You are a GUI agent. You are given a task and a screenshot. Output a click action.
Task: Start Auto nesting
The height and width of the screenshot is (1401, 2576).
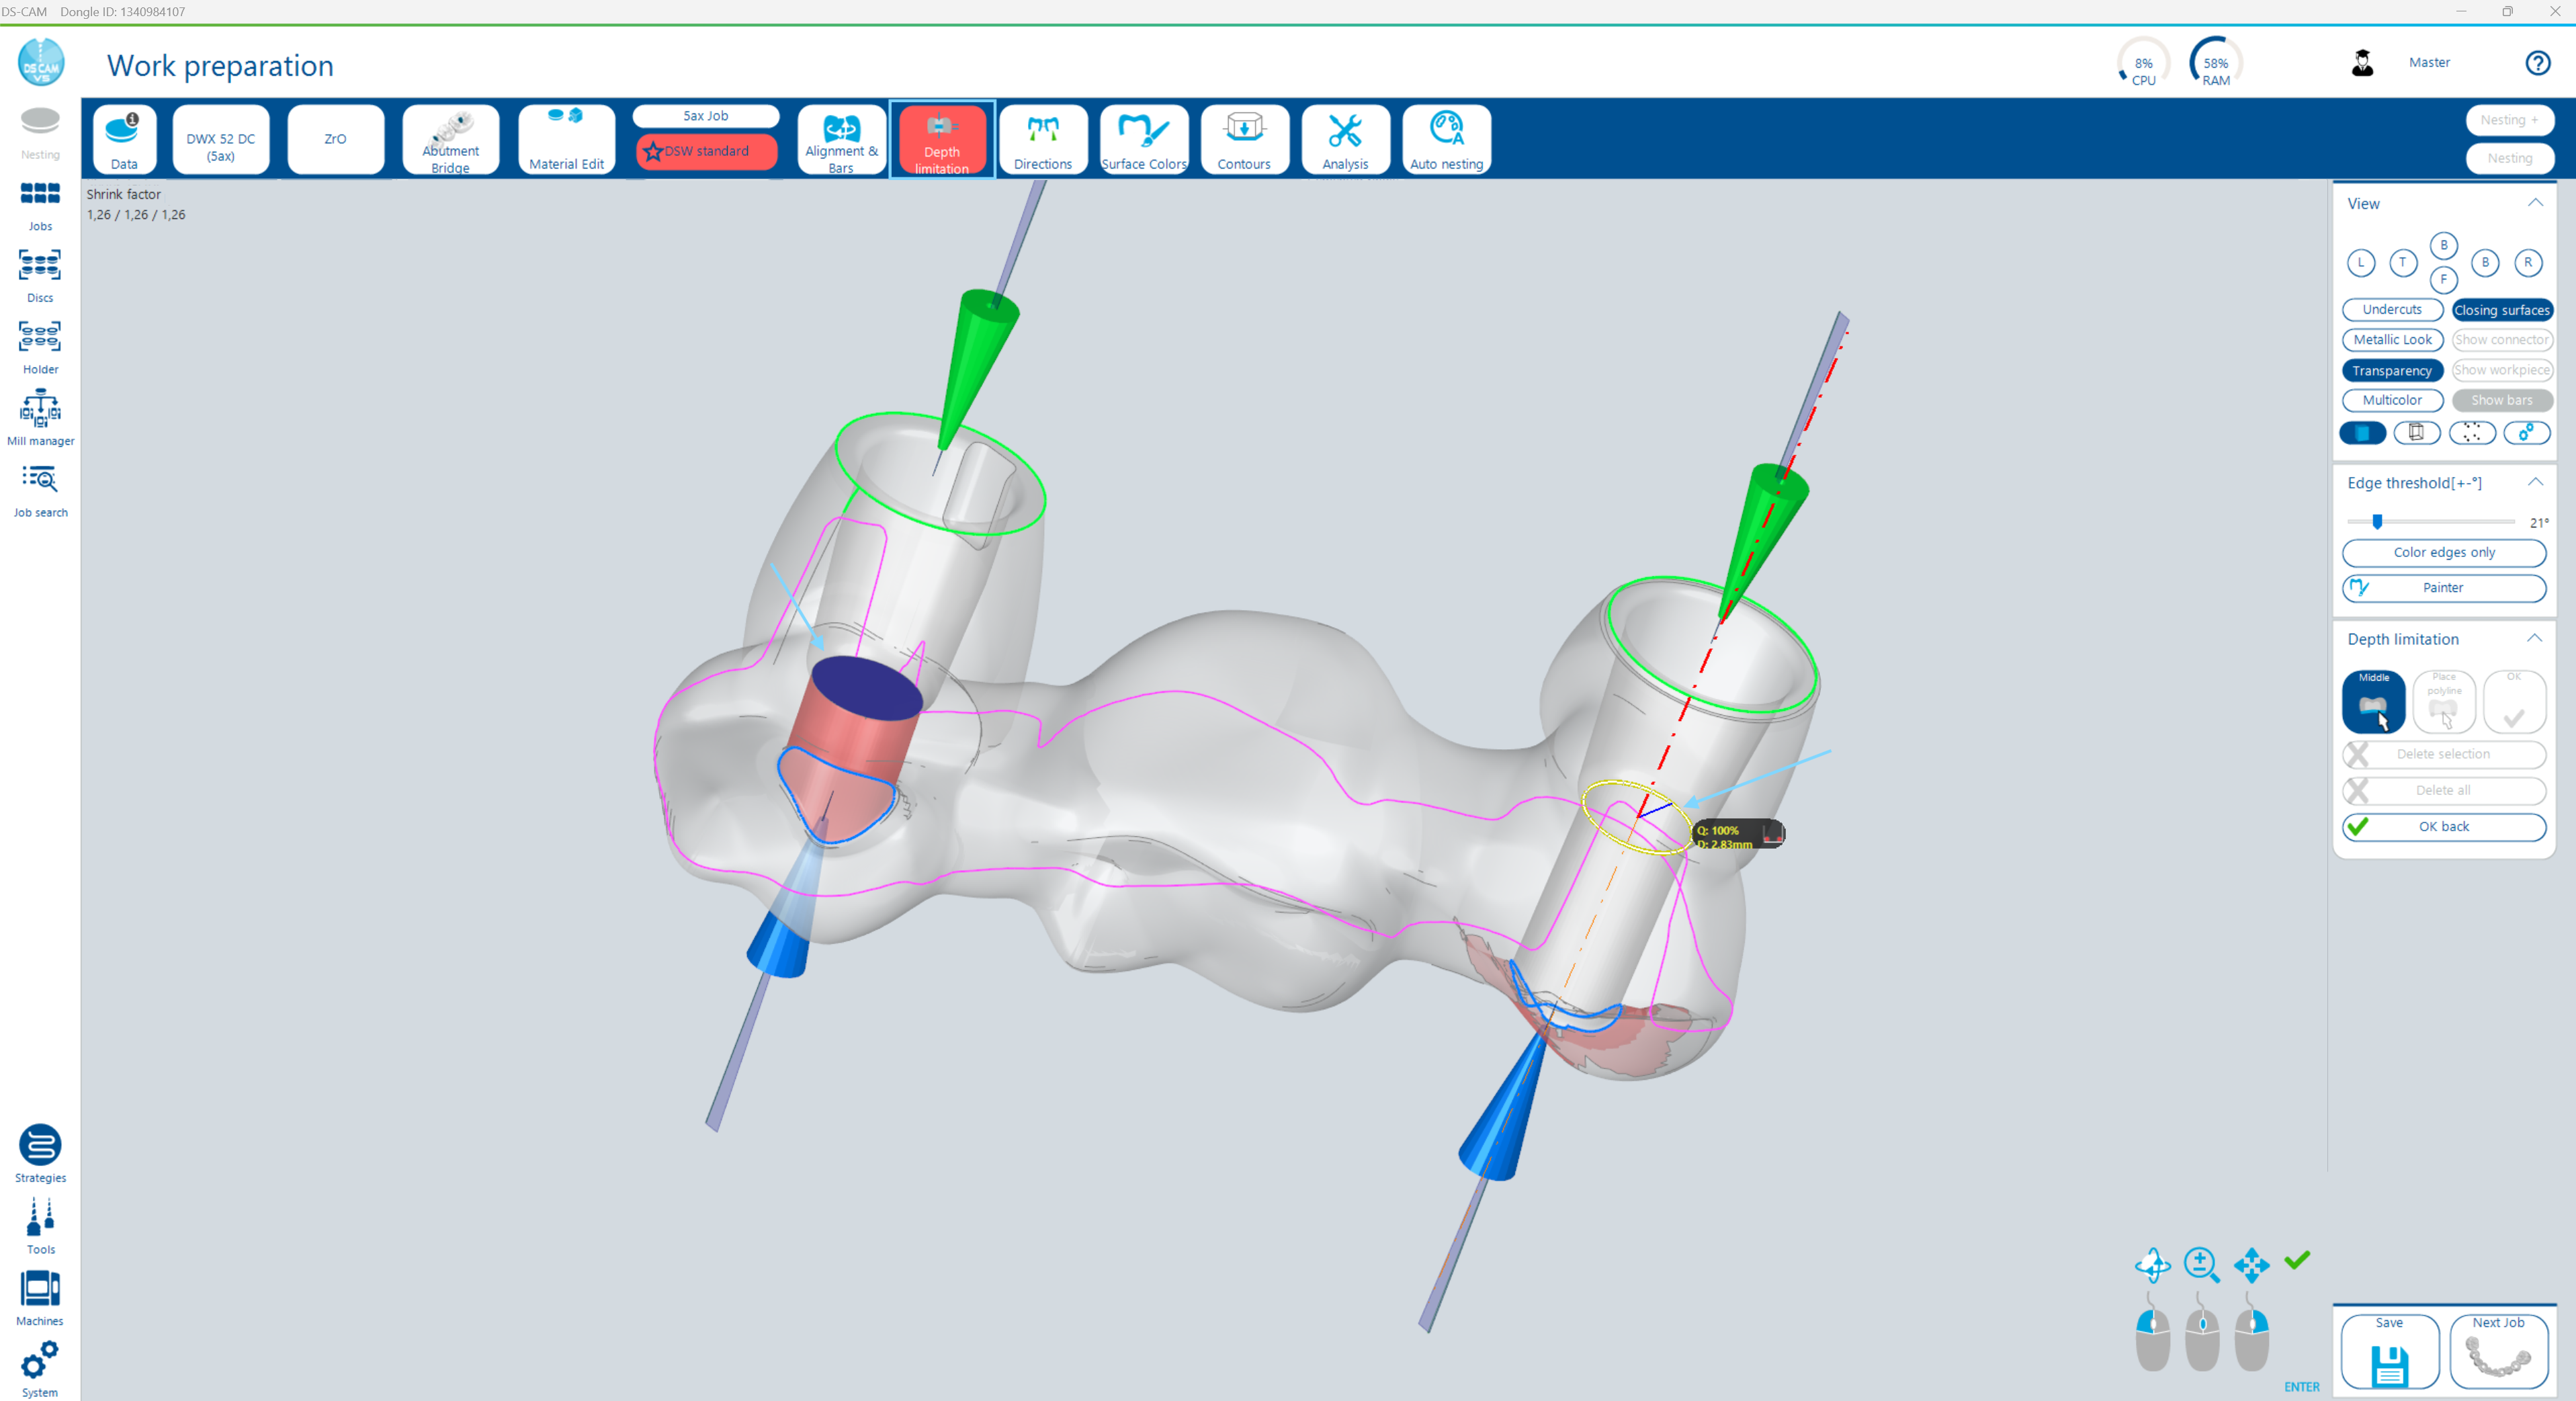point(1446,139)
